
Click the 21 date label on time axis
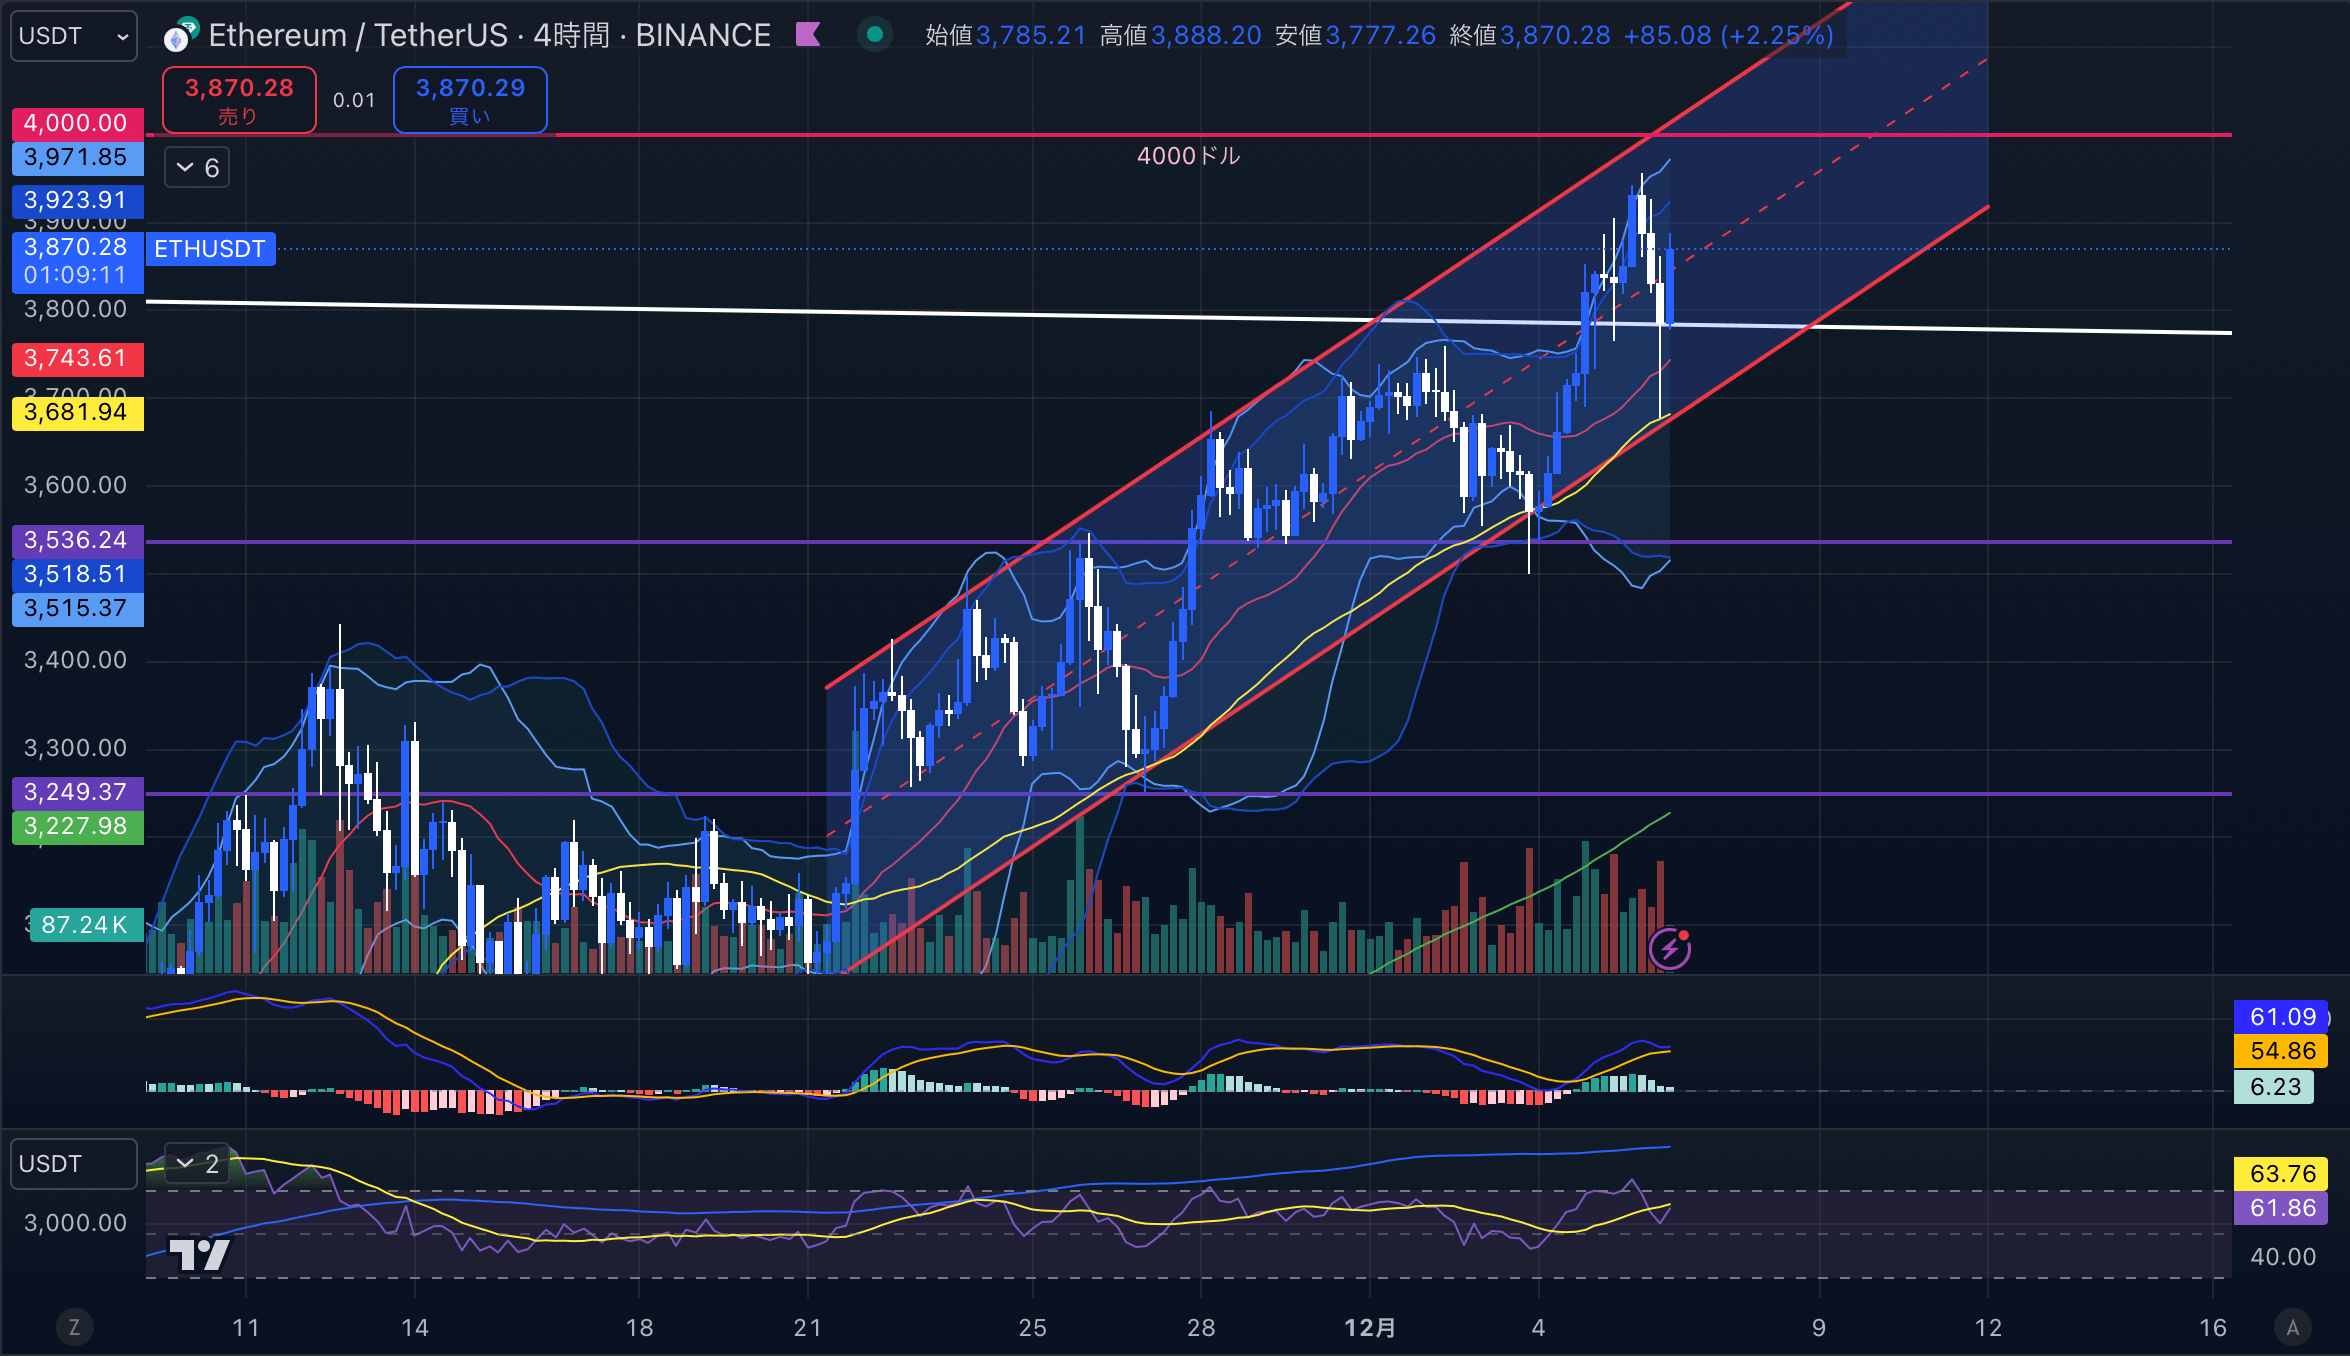point(808,1328)
